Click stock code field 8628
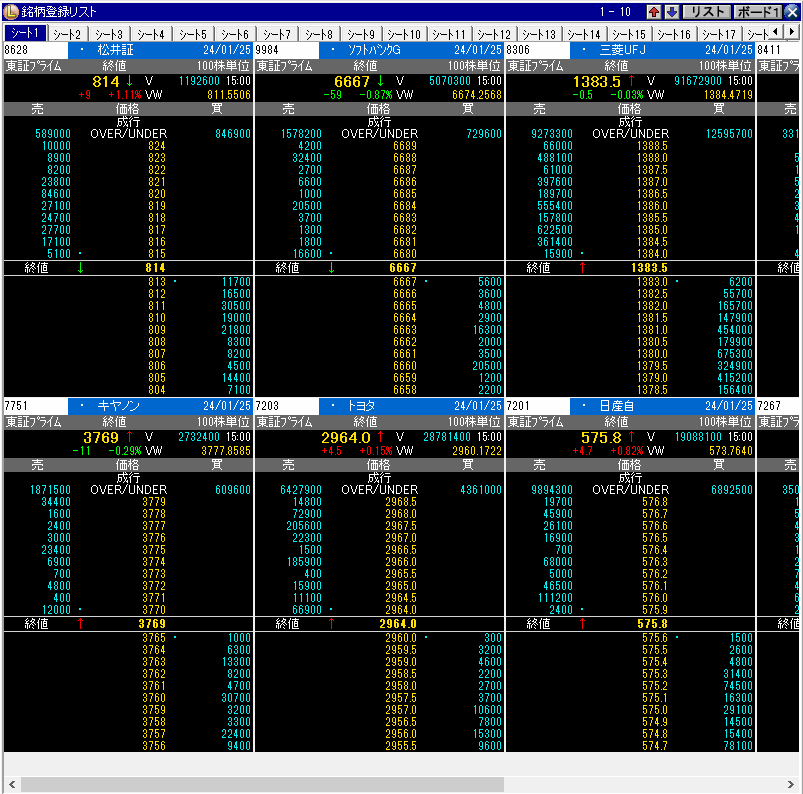 pos(35,50)
